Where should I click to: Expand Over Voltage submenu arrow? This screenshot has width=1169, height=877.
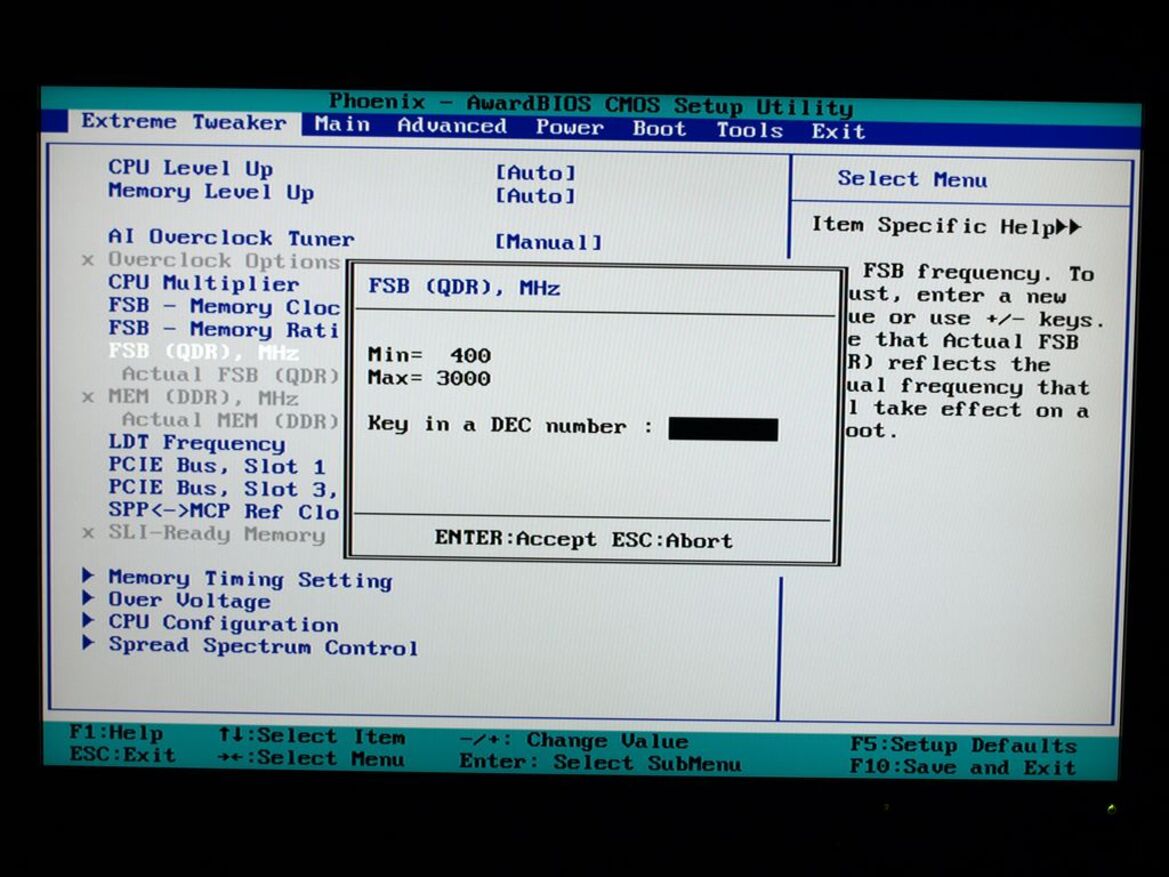[88, 597]
